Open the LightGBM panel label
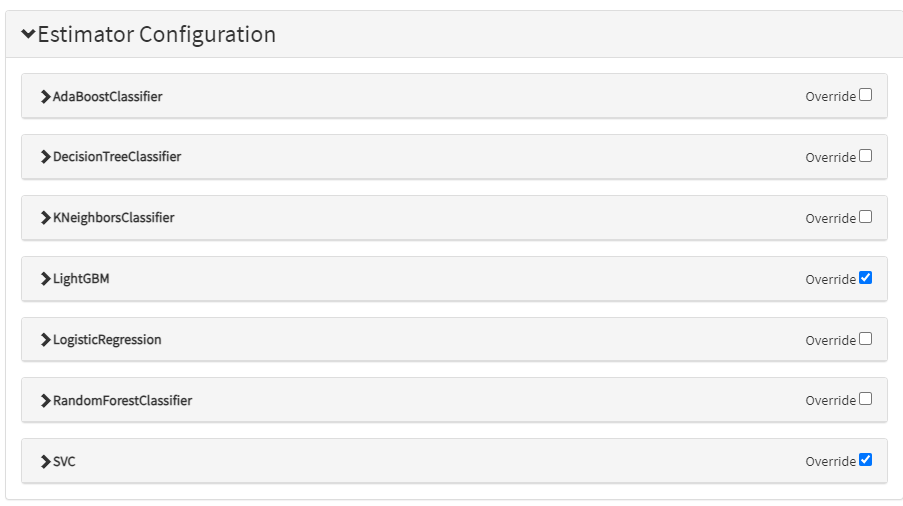 pos(81,279)
